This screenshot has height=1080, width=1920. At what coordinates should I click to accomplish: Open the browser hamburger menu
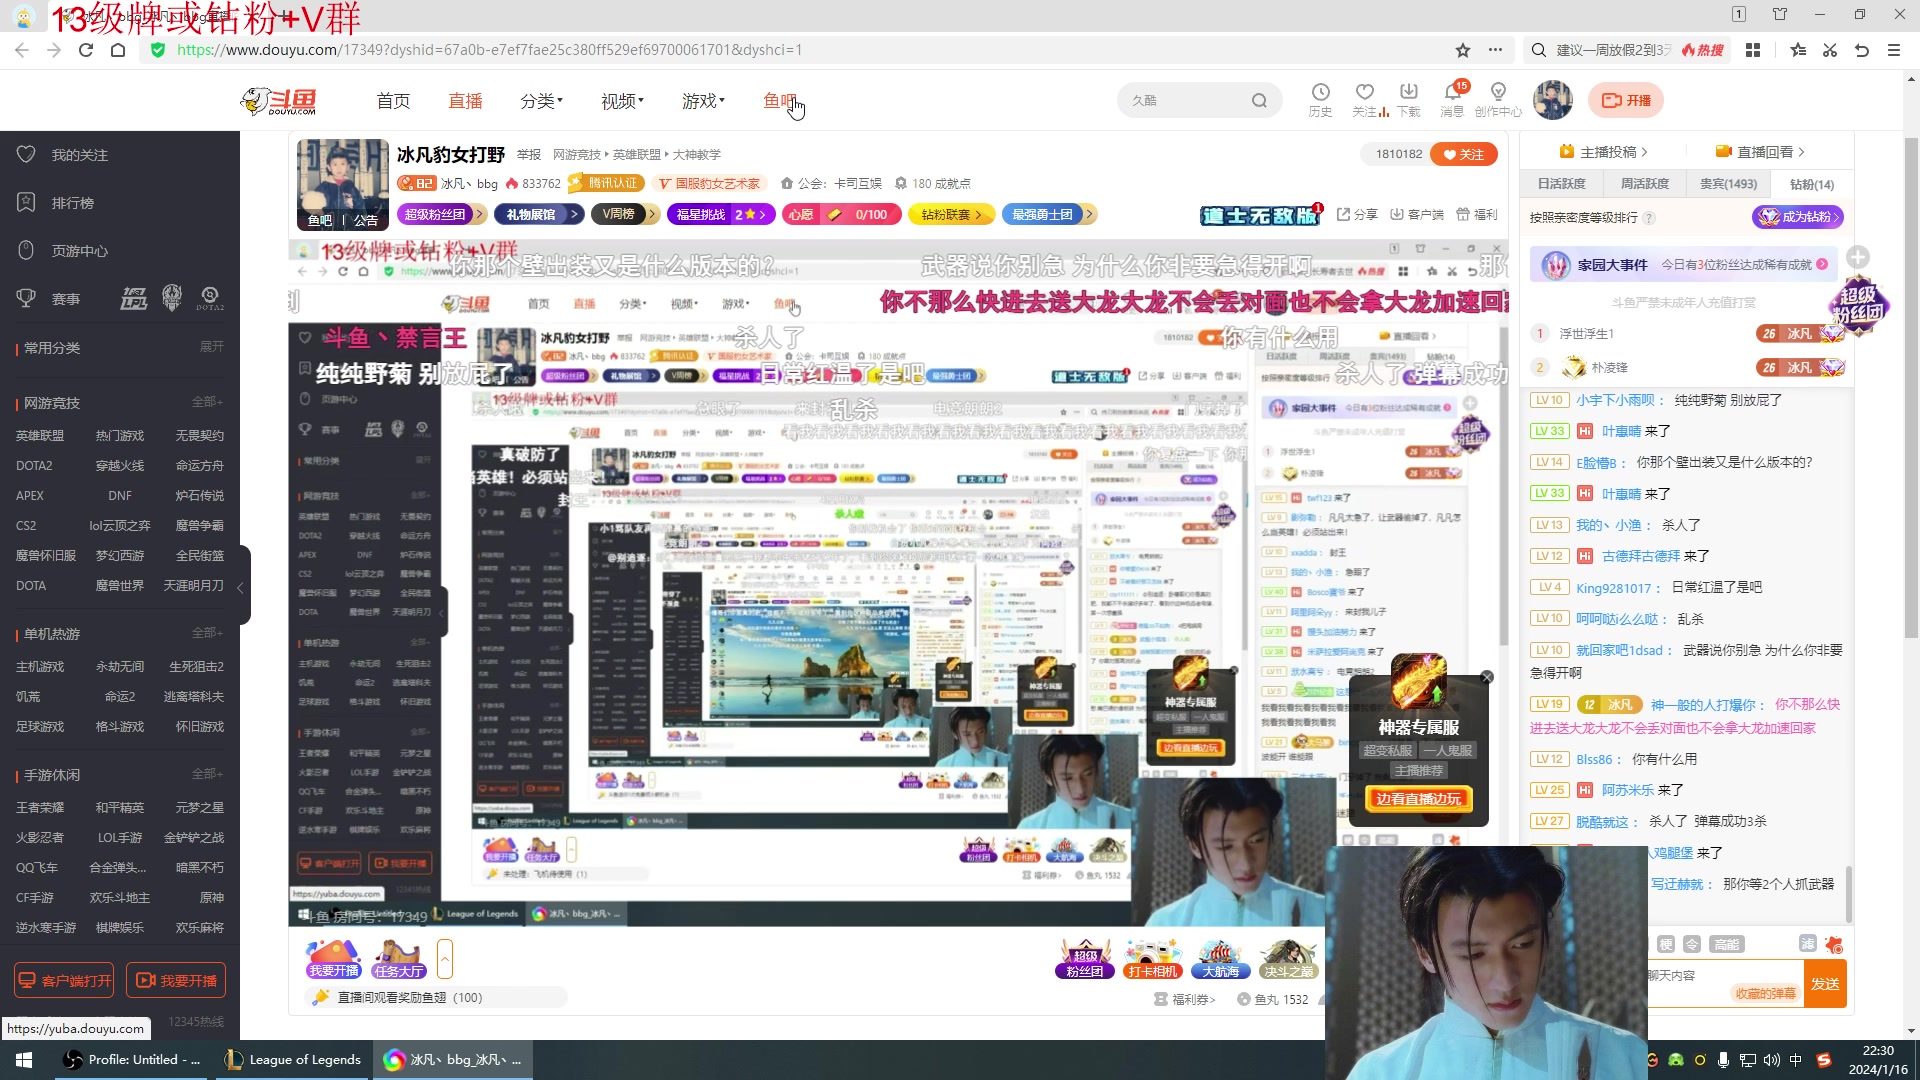coord(1894,50)
